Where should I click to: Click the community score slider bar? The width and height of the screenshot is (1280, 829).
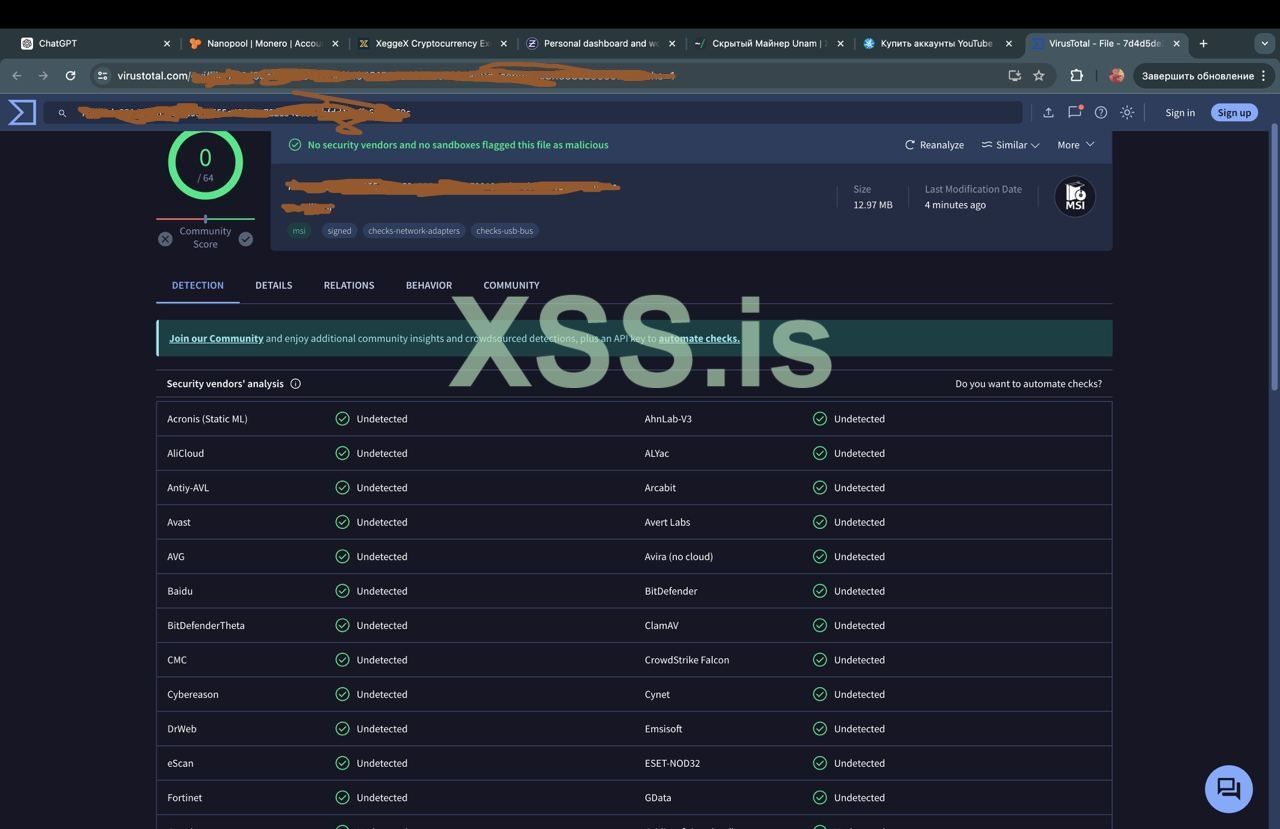tap(205, 218)
